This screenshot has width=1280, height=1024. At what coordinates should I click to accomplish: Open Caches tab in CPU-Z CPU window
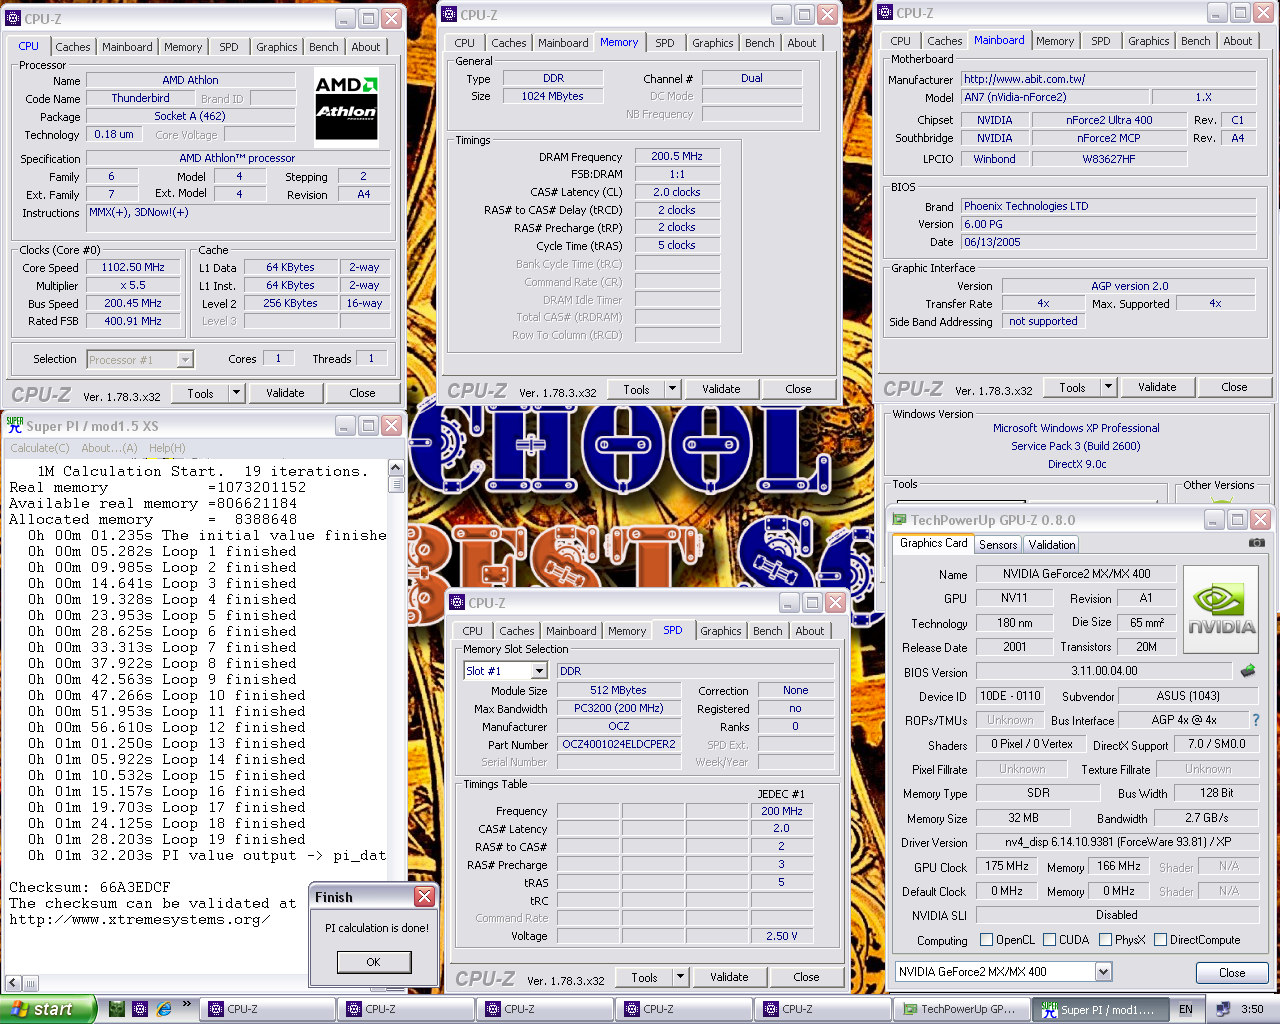pos(73,47)
